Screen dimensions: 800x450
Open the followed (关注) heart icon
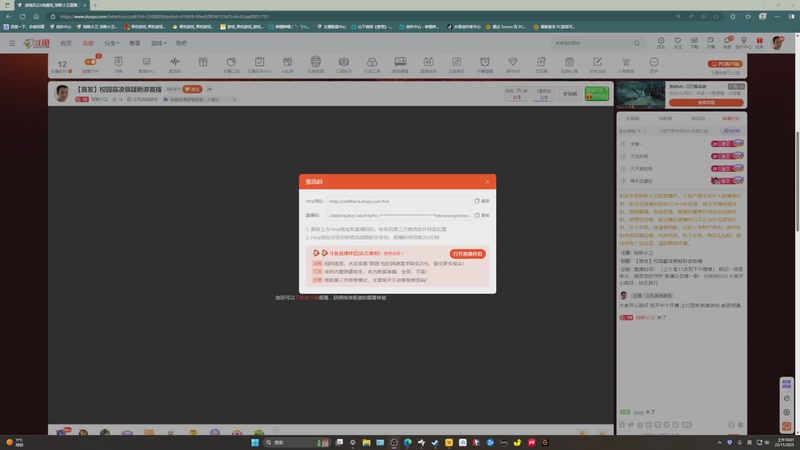(678, 42)
